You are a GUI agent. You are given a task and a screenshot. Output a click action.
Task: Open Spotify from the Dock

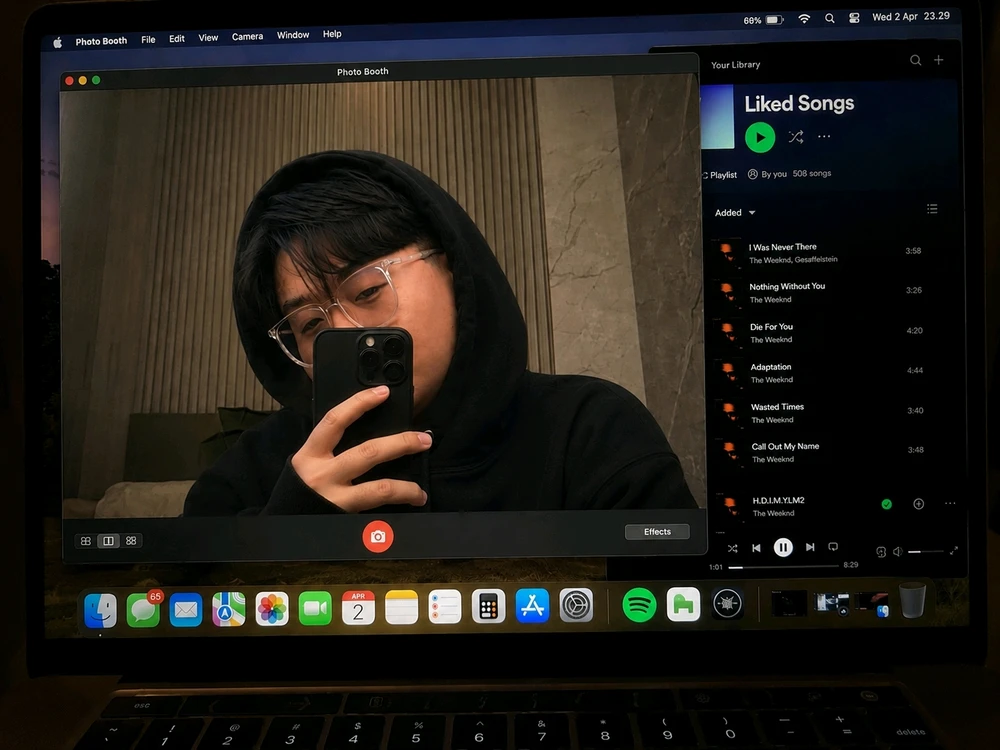click(639, 604)
